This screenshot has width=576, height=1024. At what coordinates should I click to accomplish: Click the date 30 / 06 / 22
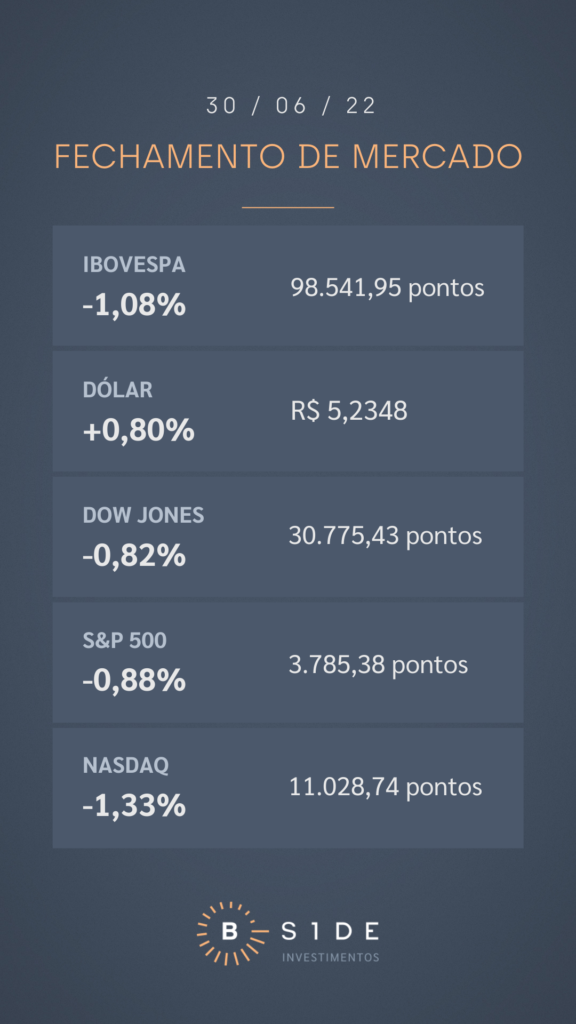(291, 106)
